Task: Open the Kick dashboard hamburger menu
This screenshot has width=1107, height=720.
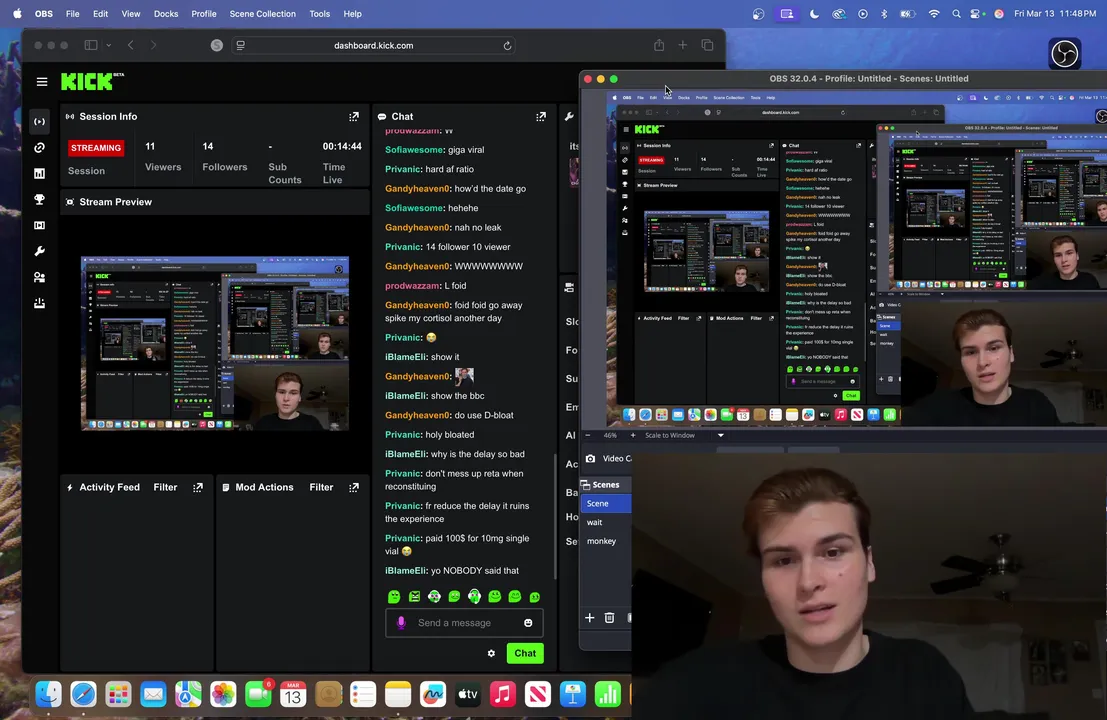Action: pyautogui.click(x=42, y=82)
